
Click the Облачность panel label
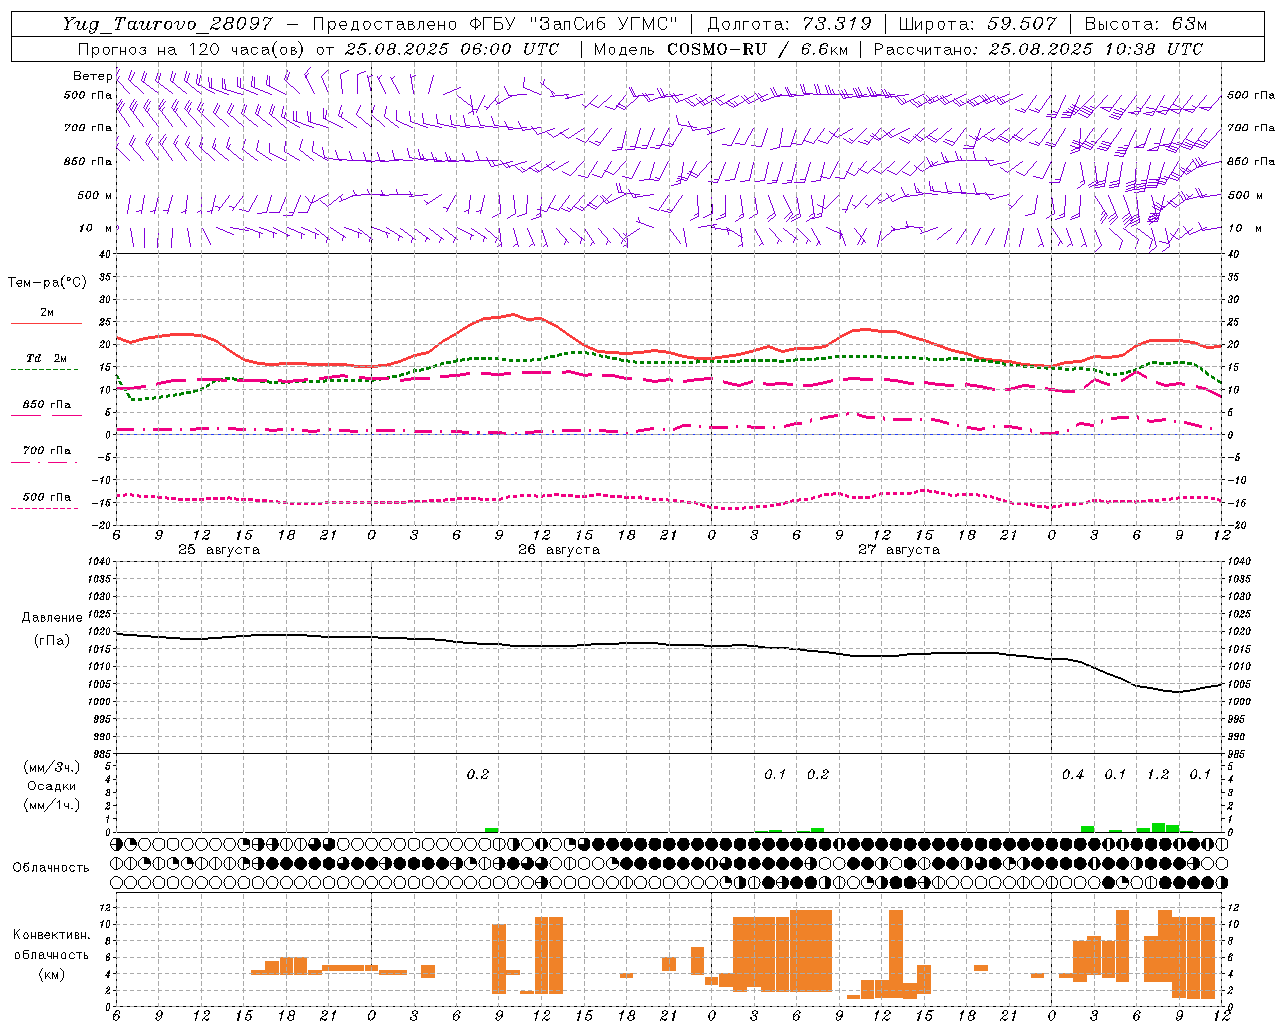pos(51,867)
